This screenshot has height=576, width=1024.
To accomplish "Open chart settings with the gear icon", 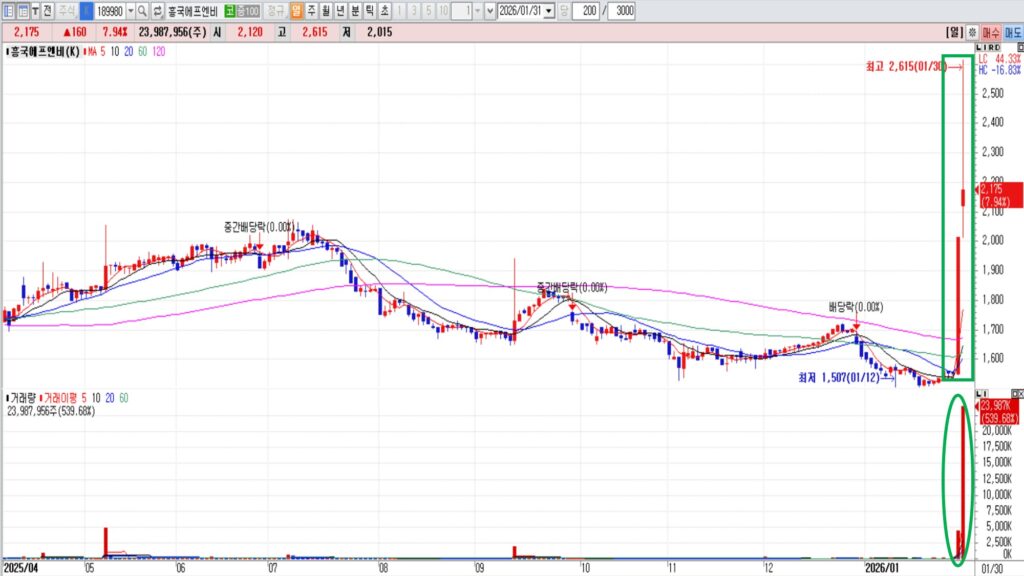I will click(971, 32).
